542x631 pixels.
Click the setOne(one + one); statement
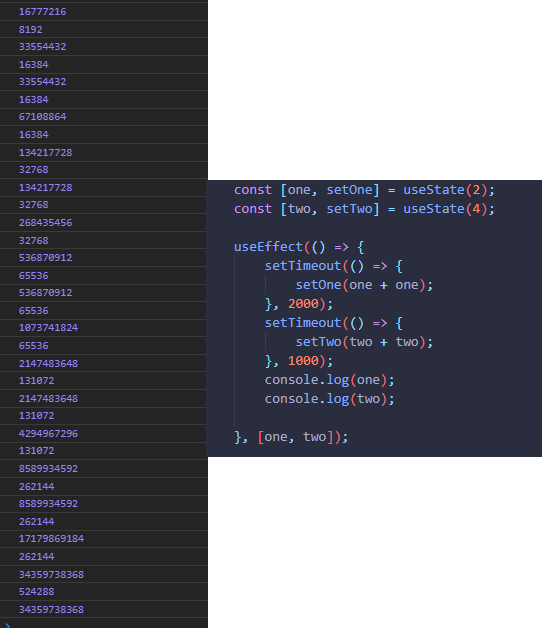364,285
